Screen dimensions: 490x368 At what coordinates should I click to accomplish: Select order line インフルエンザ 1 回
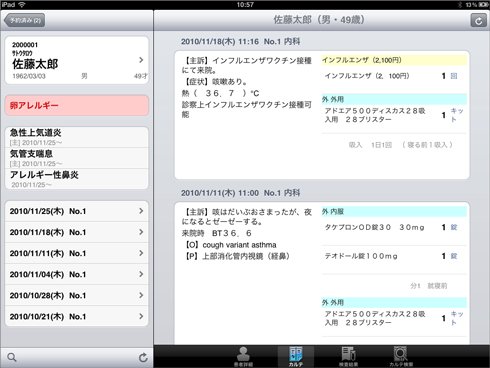(394, 76)
